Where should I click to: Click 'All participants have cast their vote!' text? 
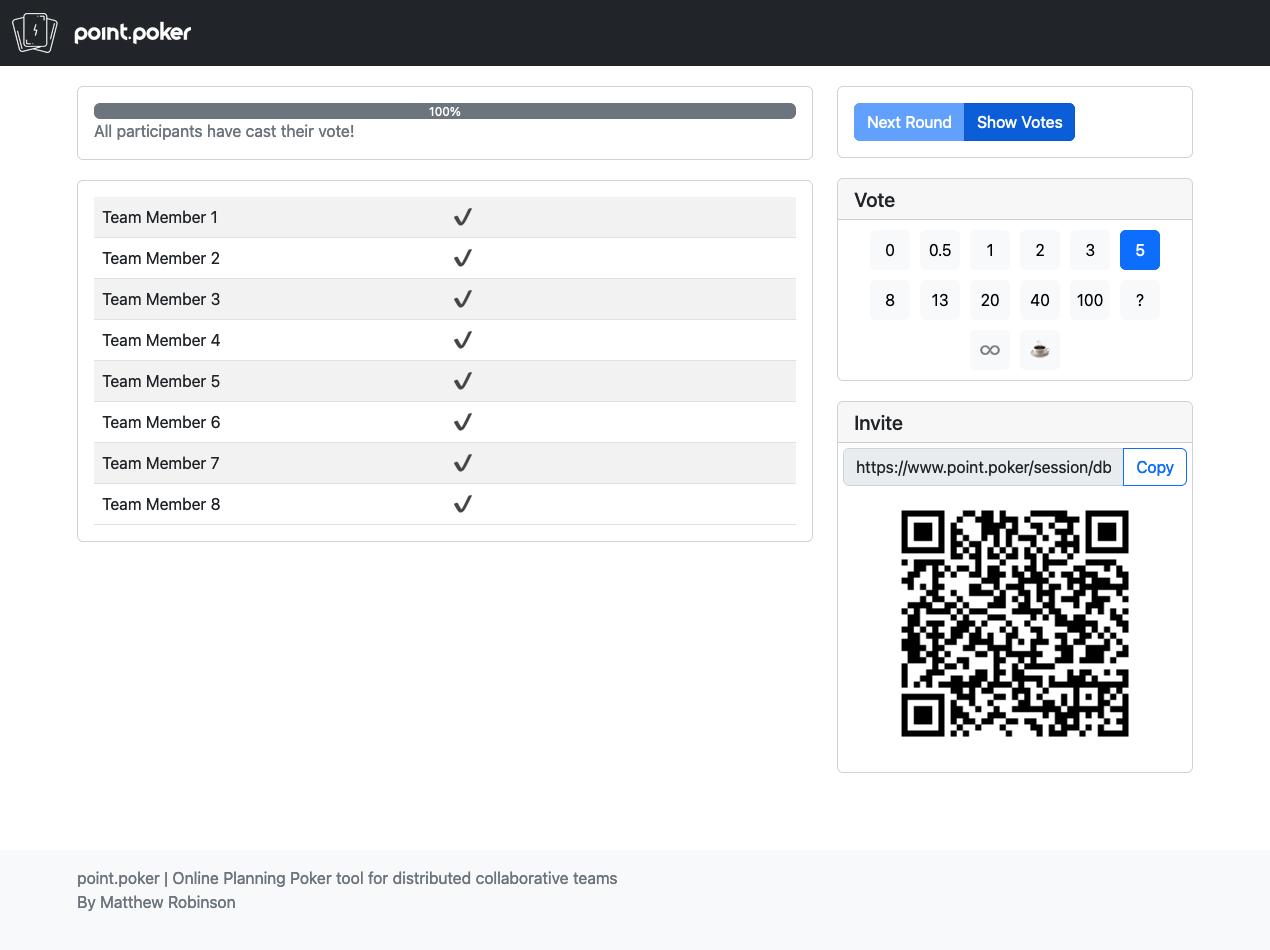[224, 131]
